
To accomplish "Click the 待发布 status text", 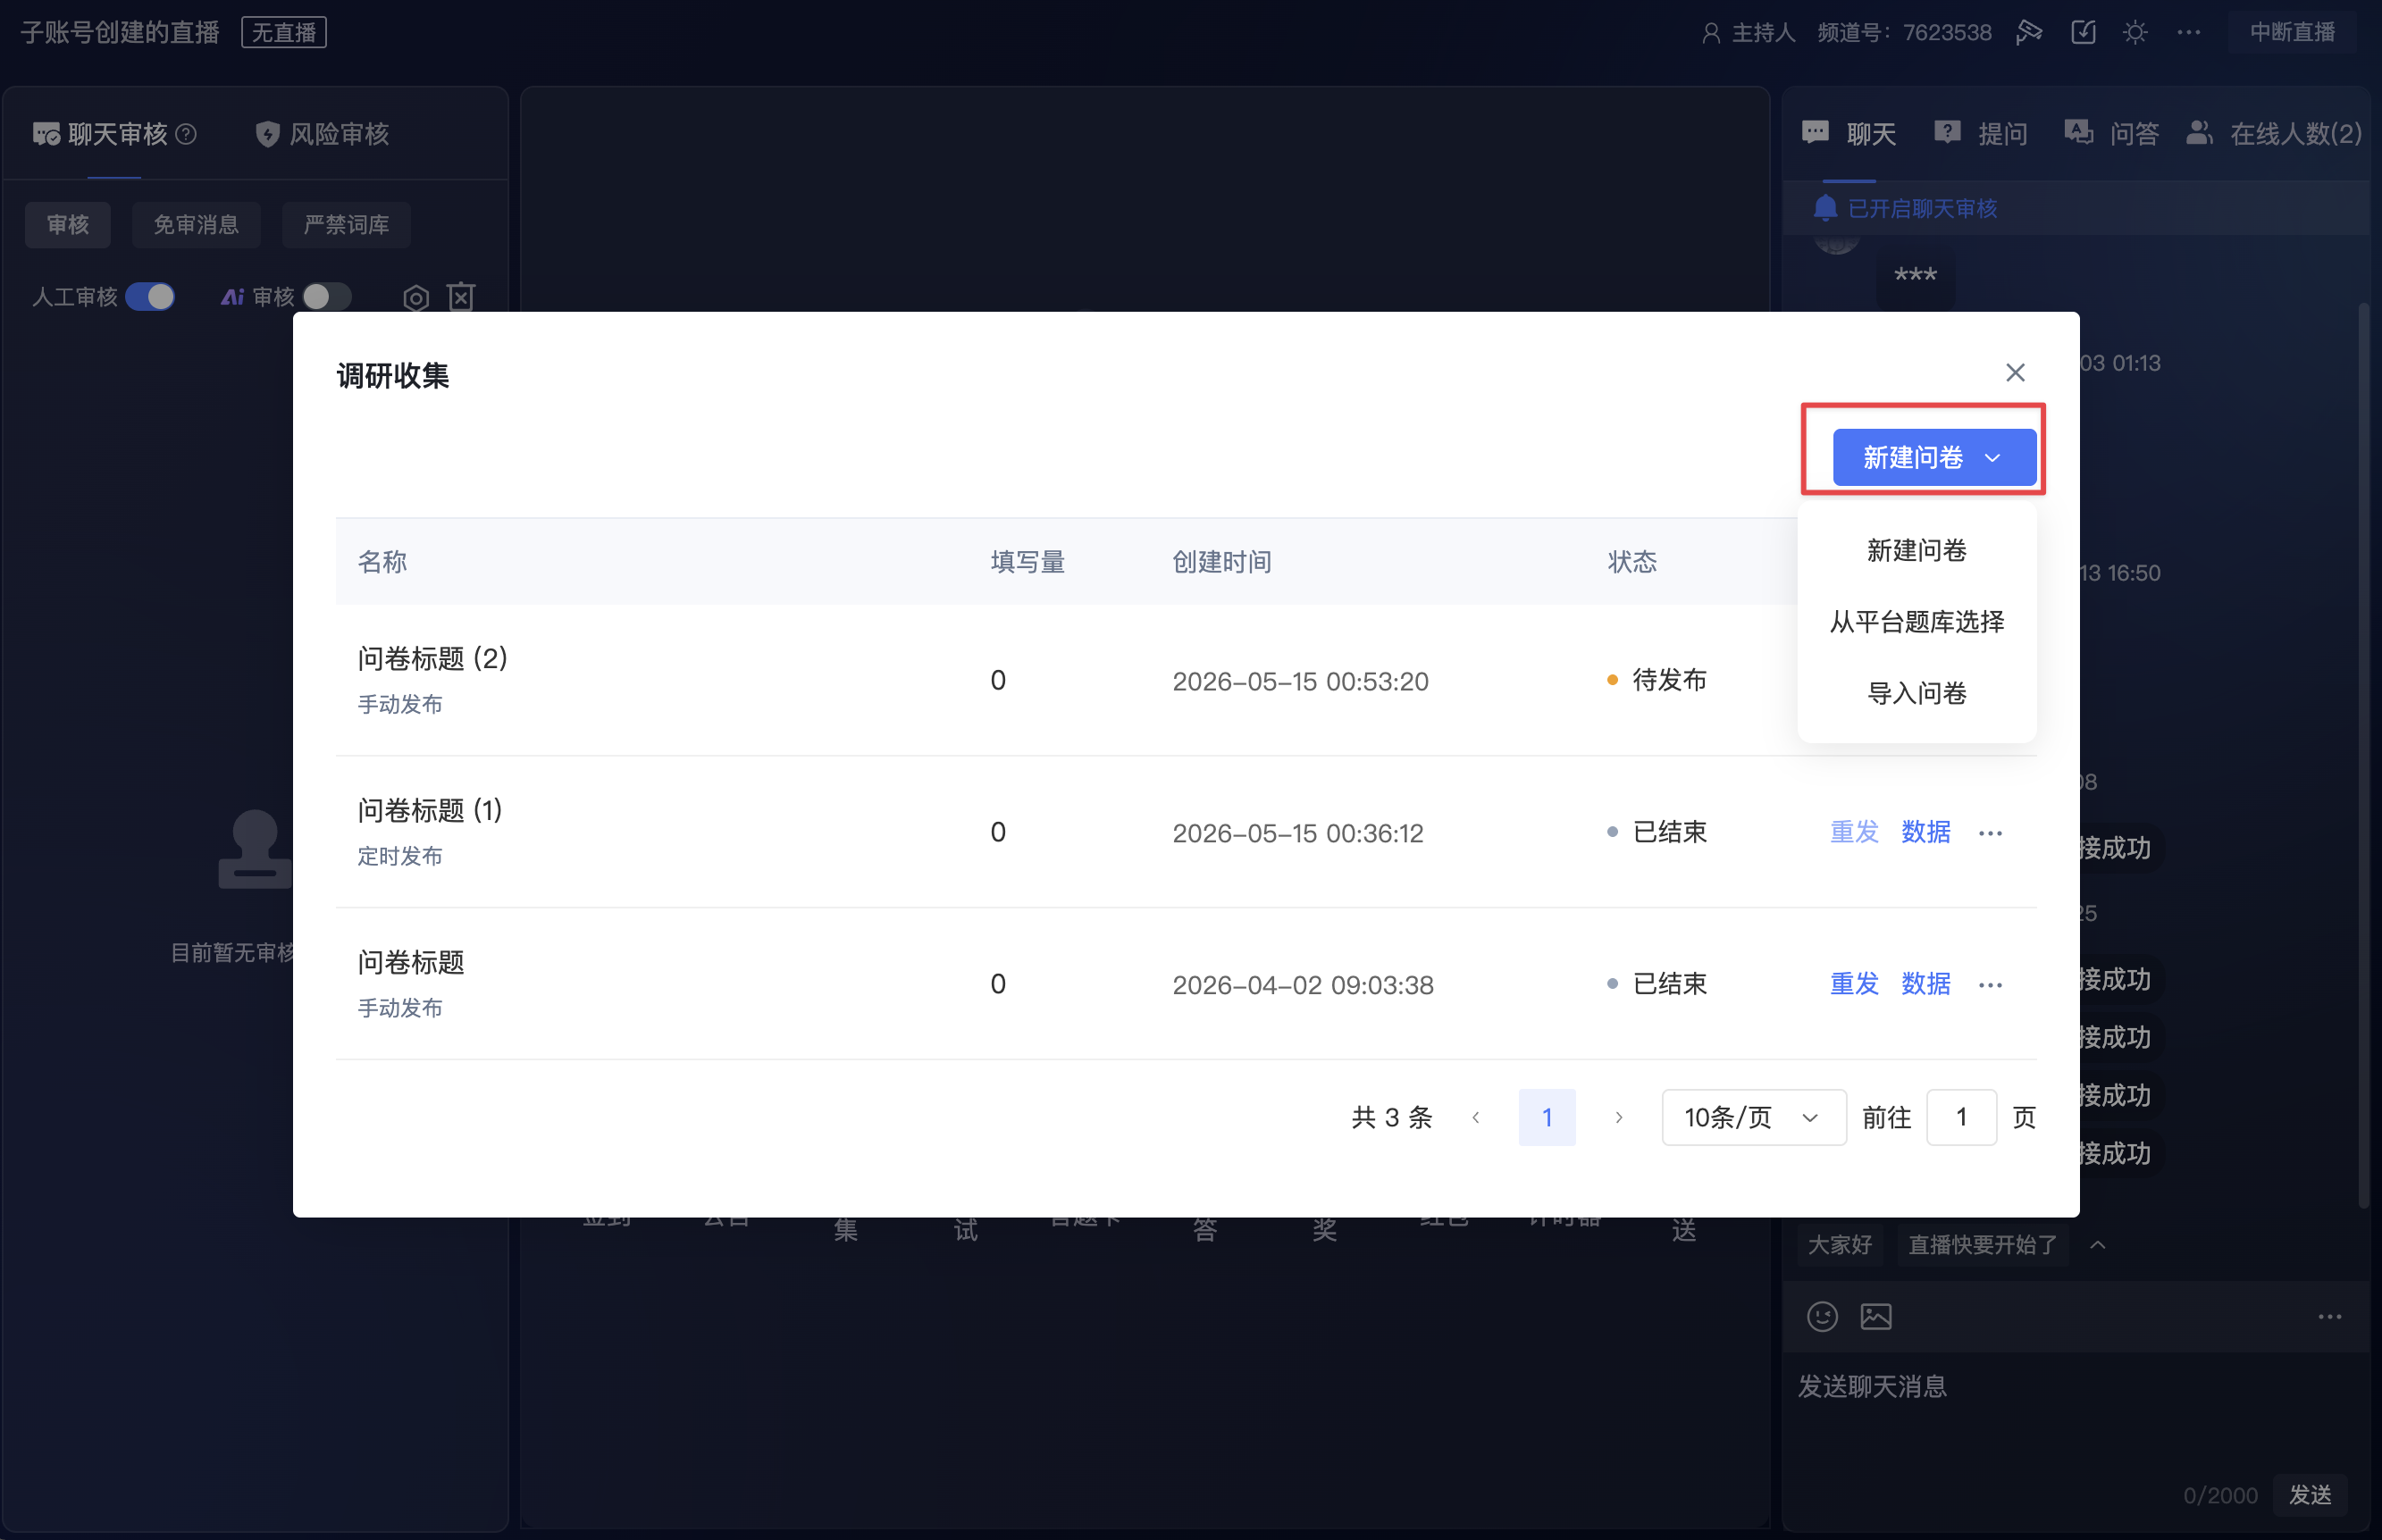I will [1668, 680].
